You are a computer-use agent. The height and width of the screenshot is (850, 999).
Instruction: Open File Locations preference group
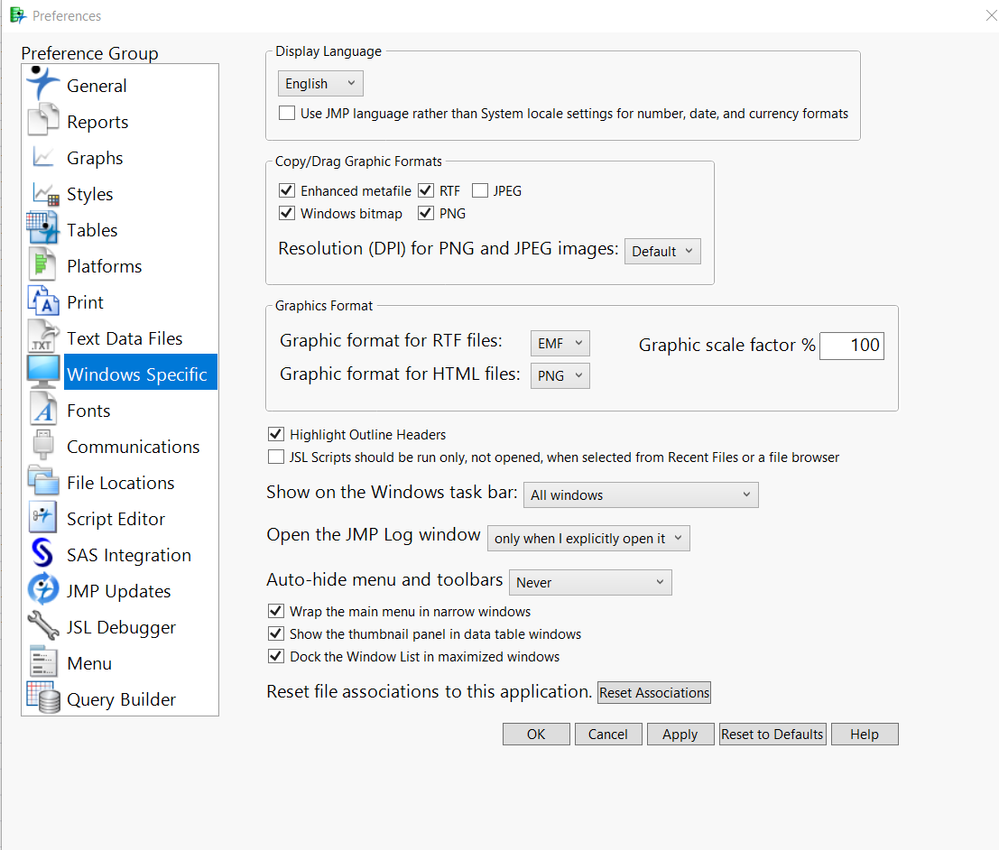120,483
